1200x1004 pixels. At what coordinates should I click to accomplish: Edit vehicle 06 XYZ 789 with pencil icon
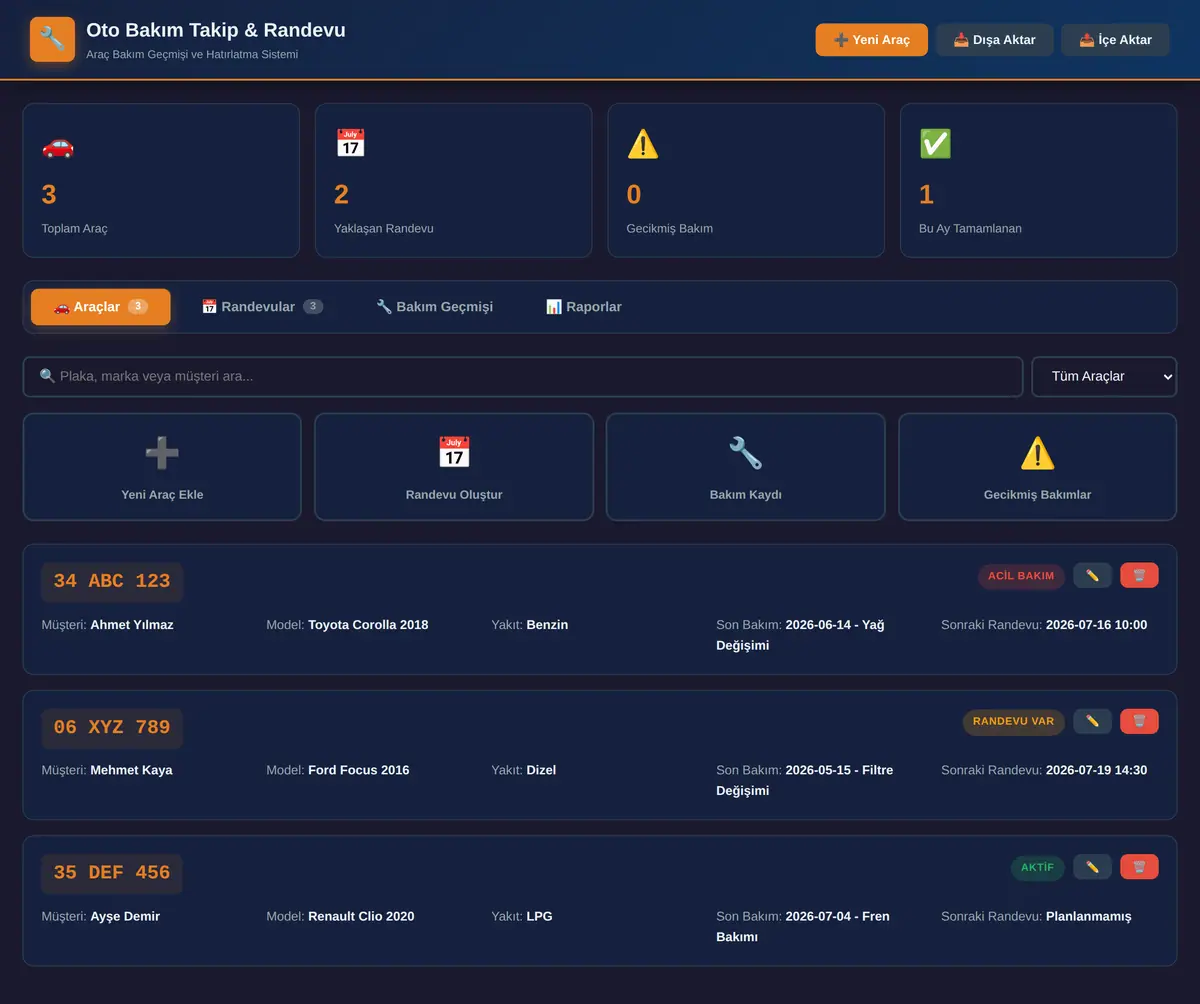[x=1092, y=721]
